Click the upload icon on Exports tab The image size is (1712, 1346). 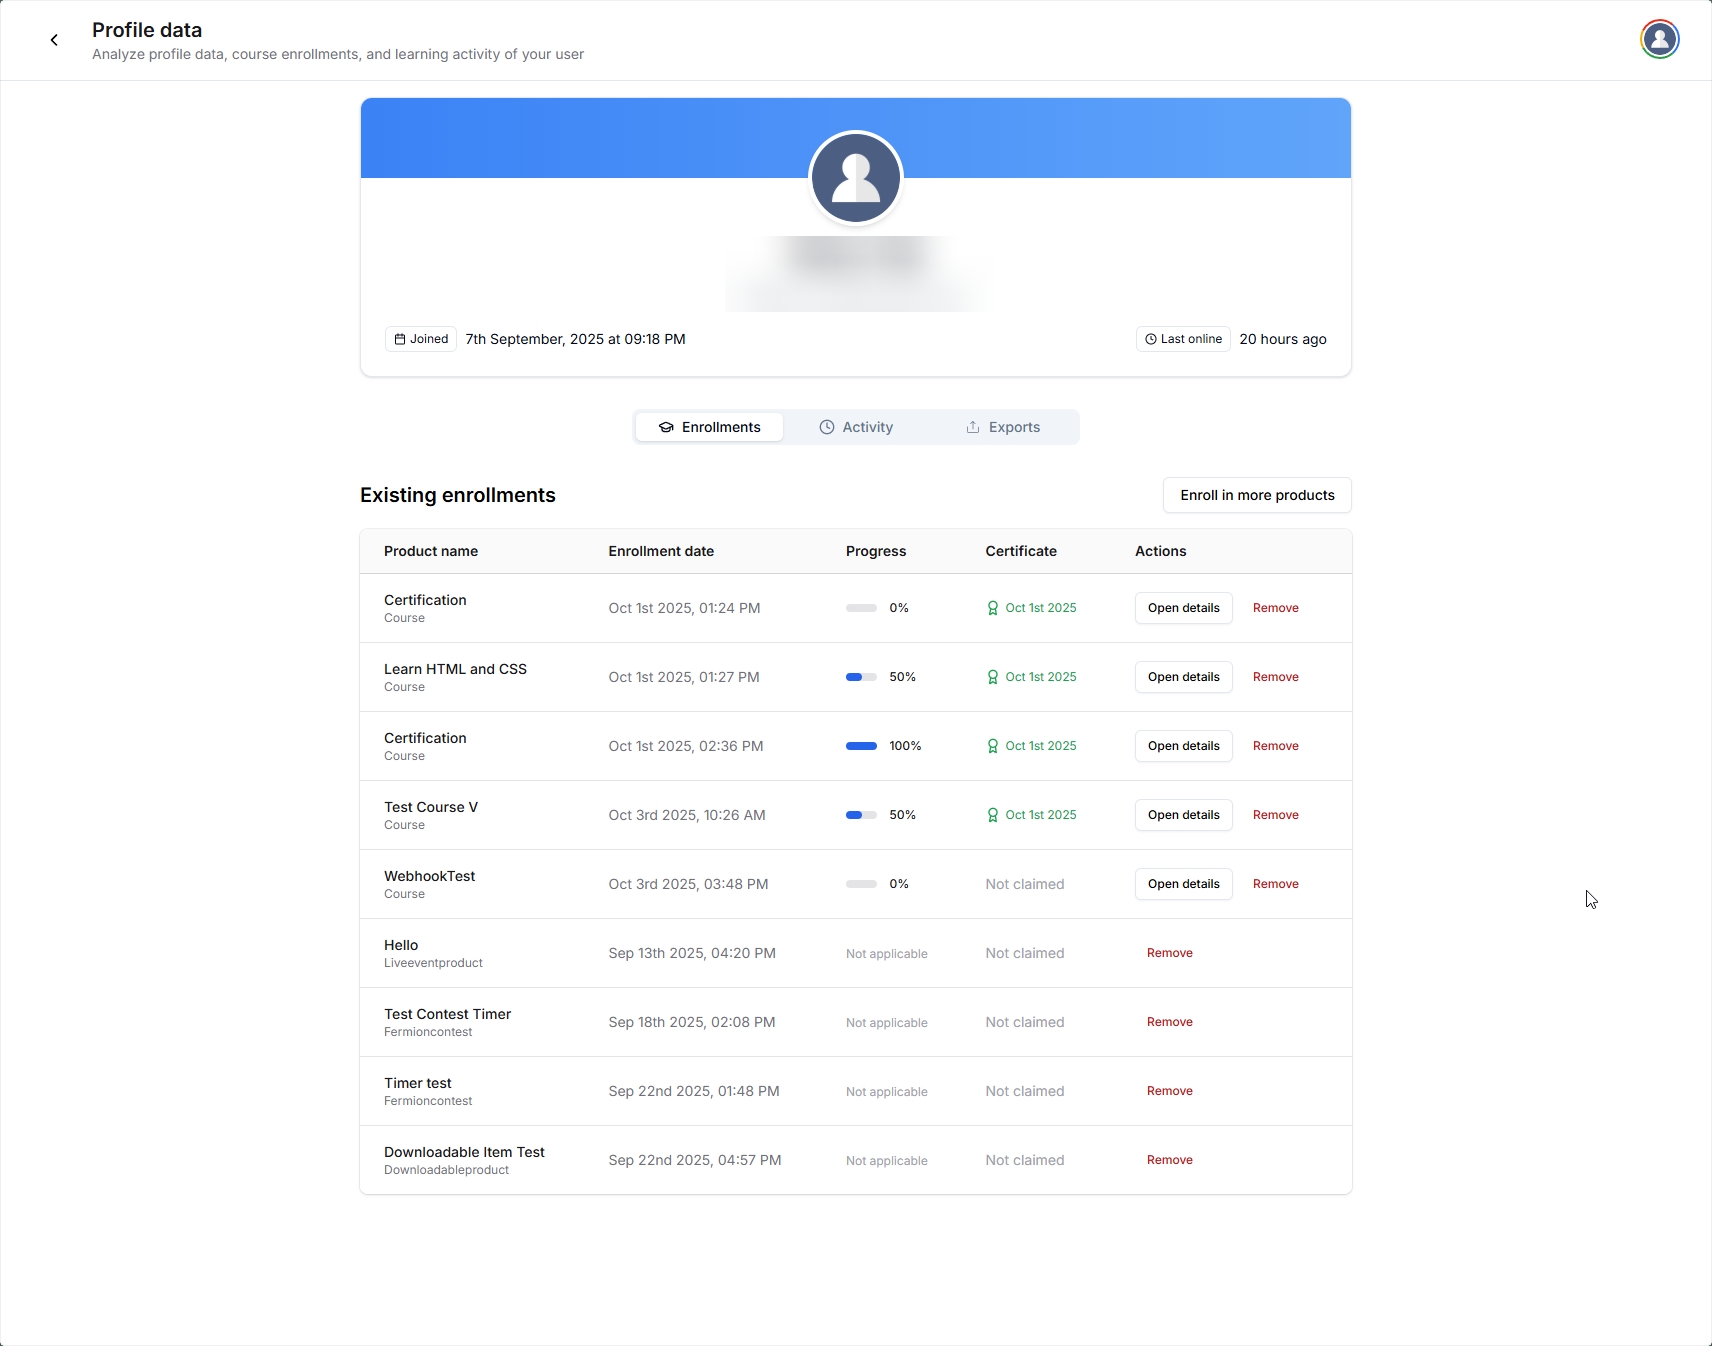pyautogui.click(x=972, y=427)
